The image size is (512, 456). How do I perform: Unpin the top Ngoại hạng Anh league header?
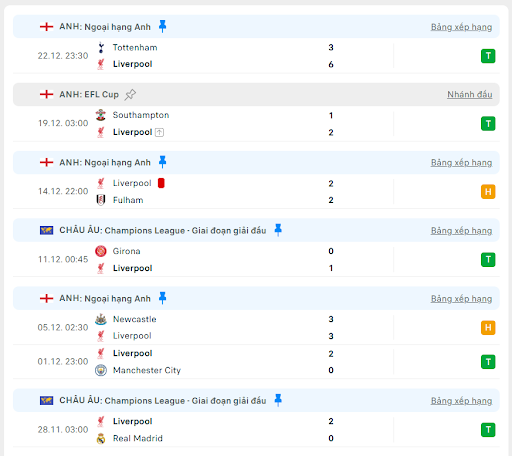[x=162, y=26]
